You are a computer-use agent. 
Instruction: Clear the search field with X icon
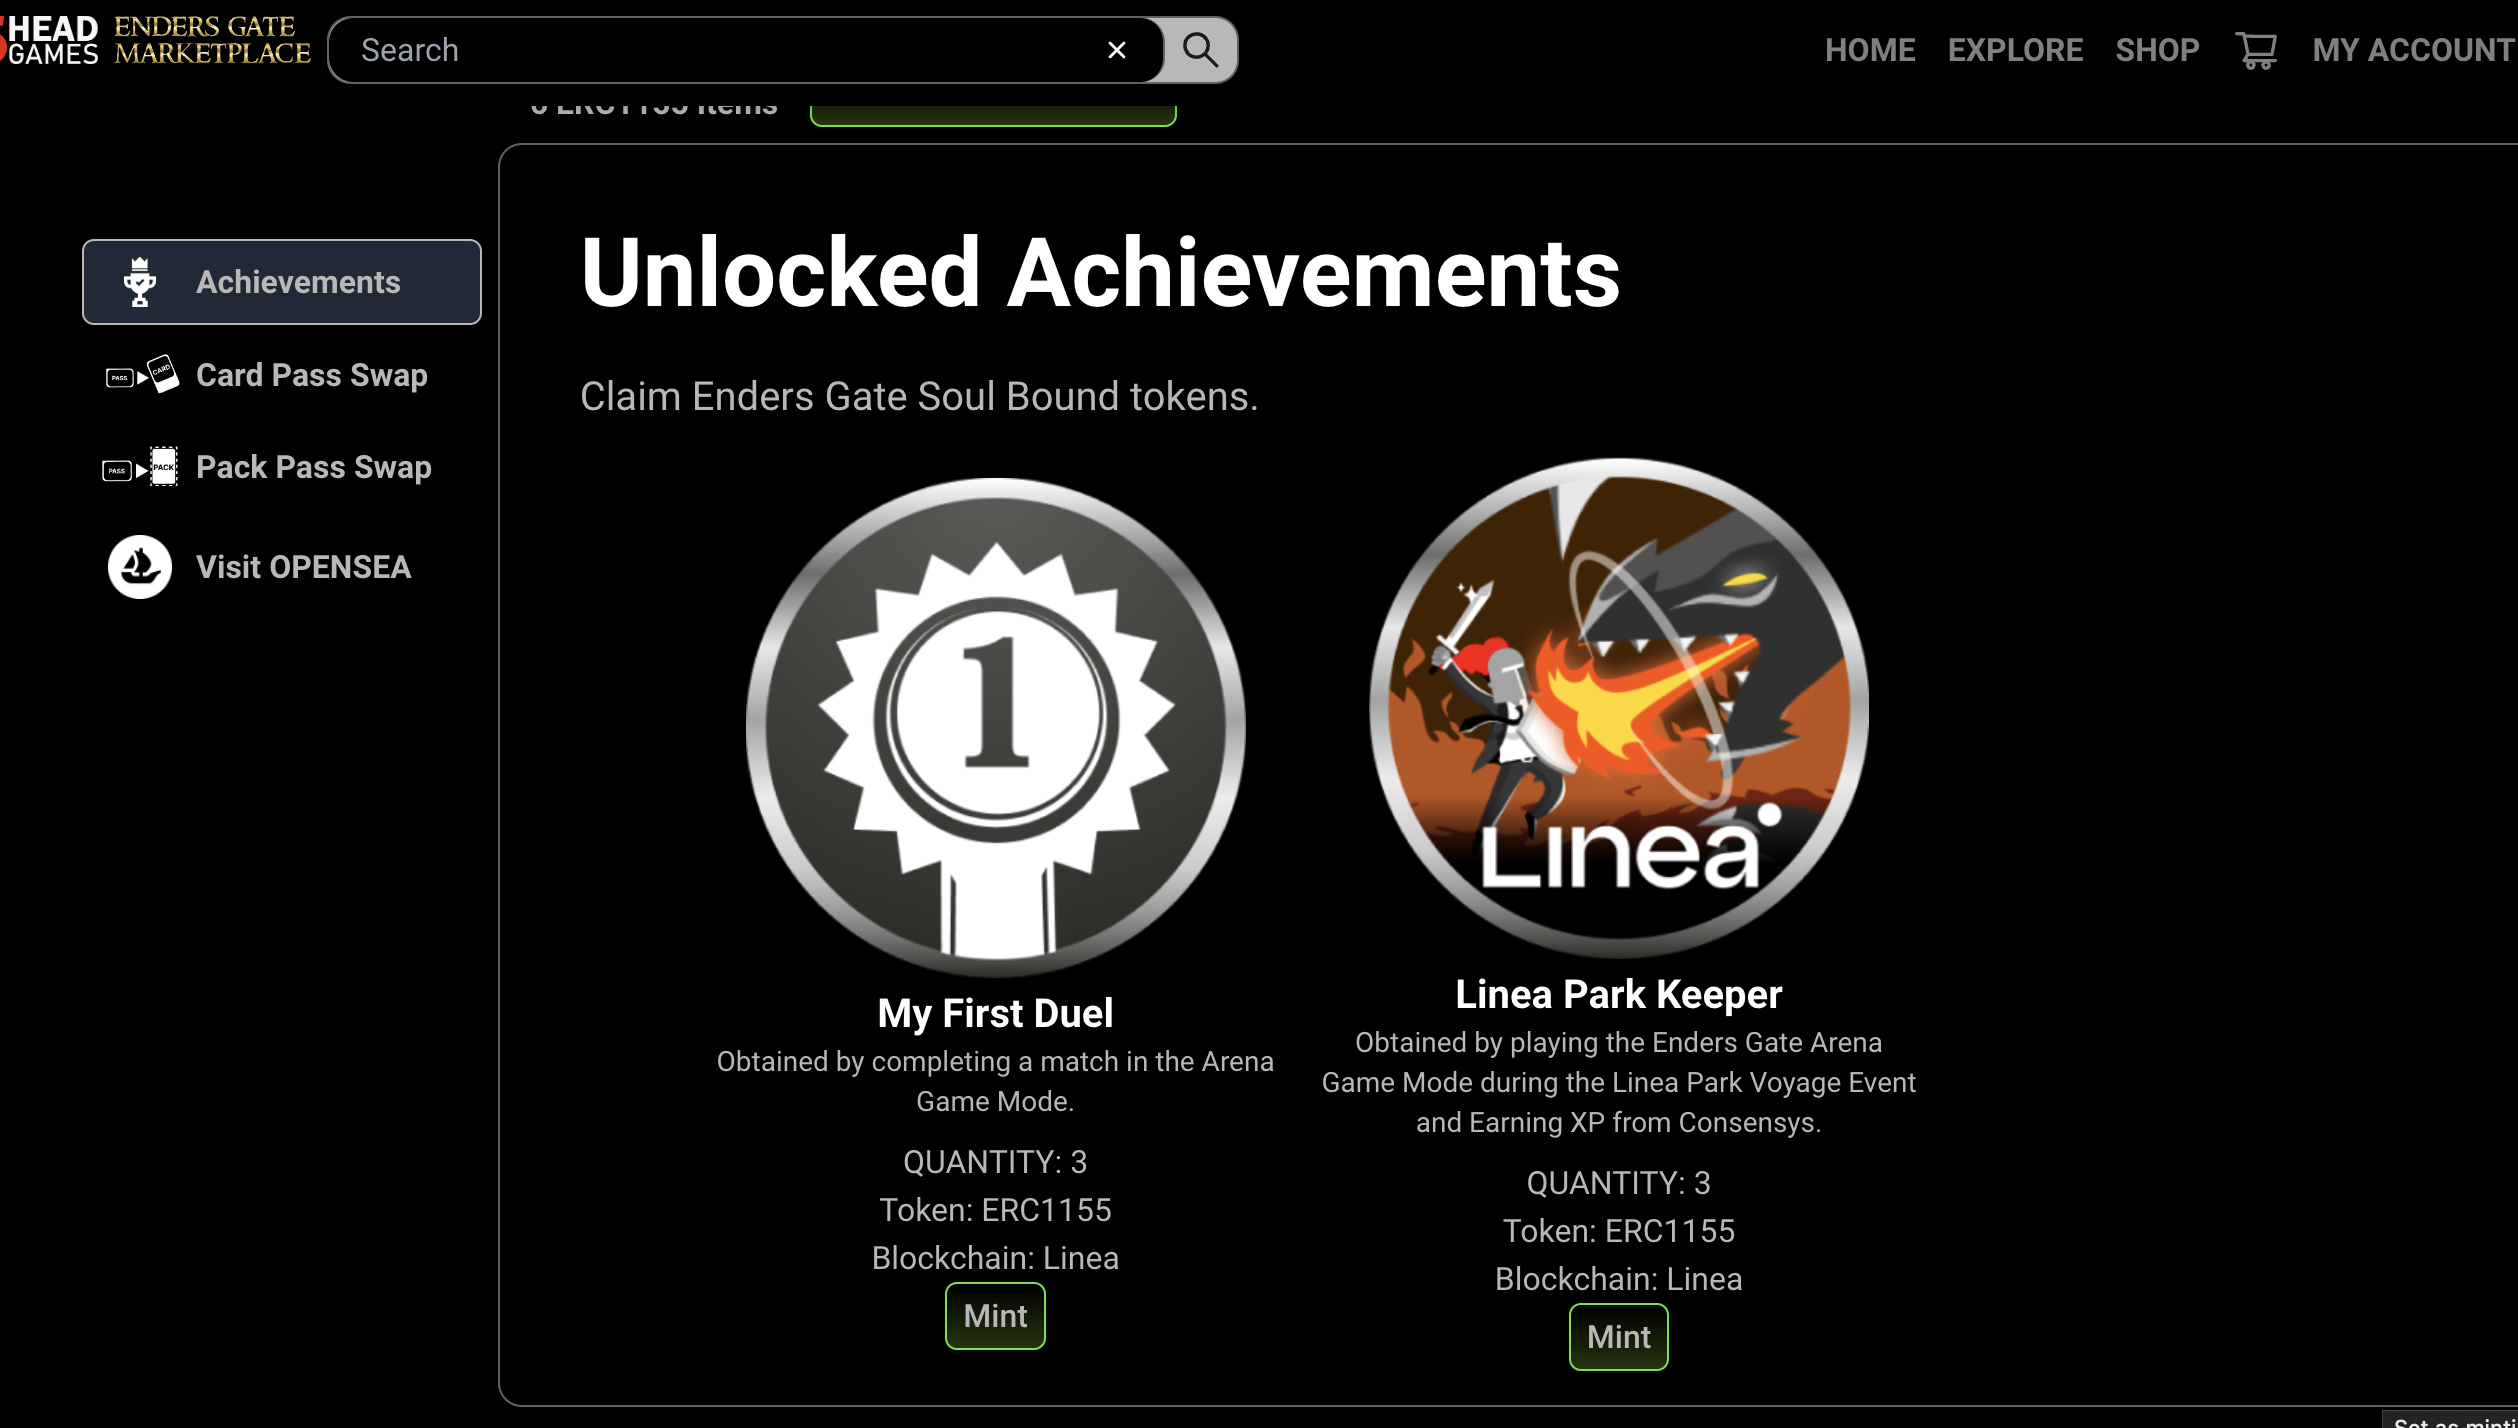point(1117,50)
